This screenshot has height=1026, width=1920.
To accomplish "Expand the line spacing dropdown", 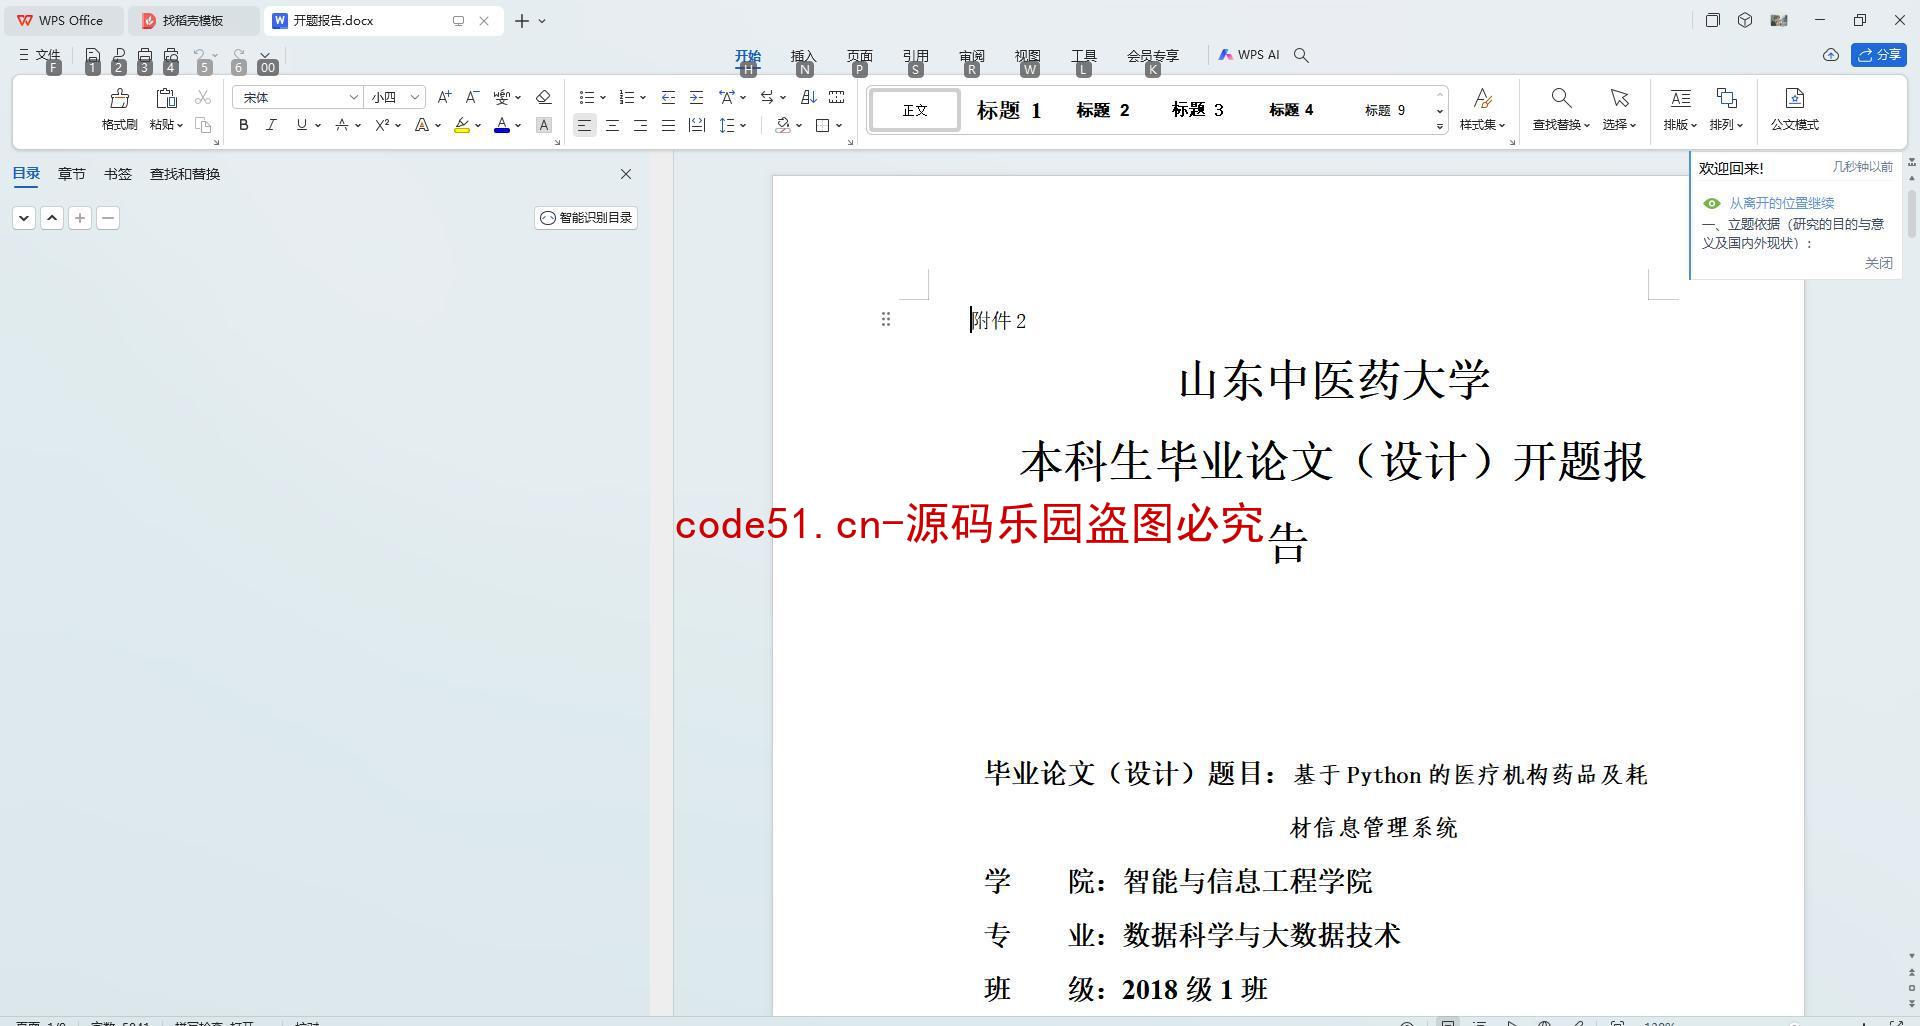I will tap(743, 125).
